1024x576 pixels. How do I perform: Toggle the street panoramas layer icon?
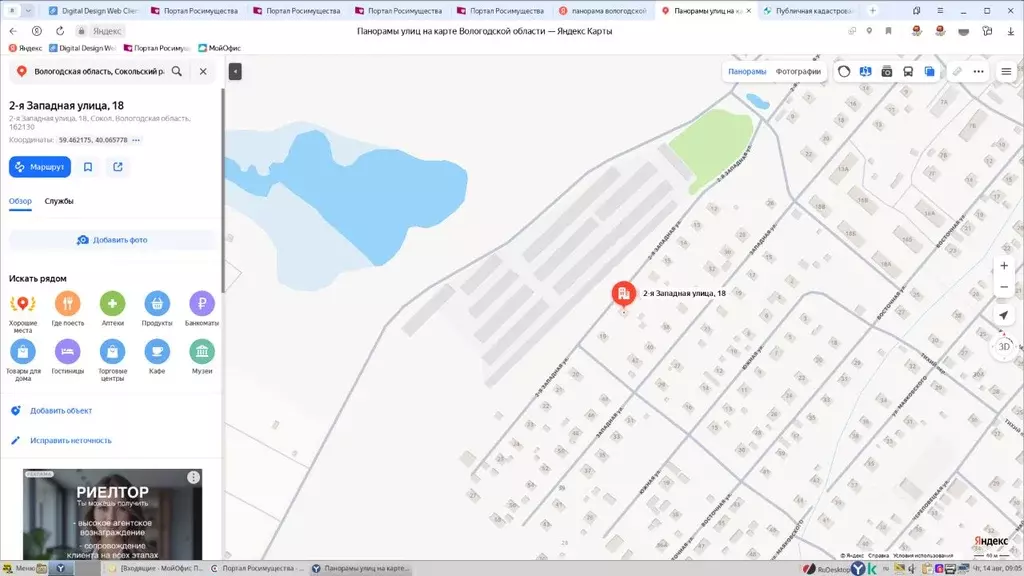(865, 71)
